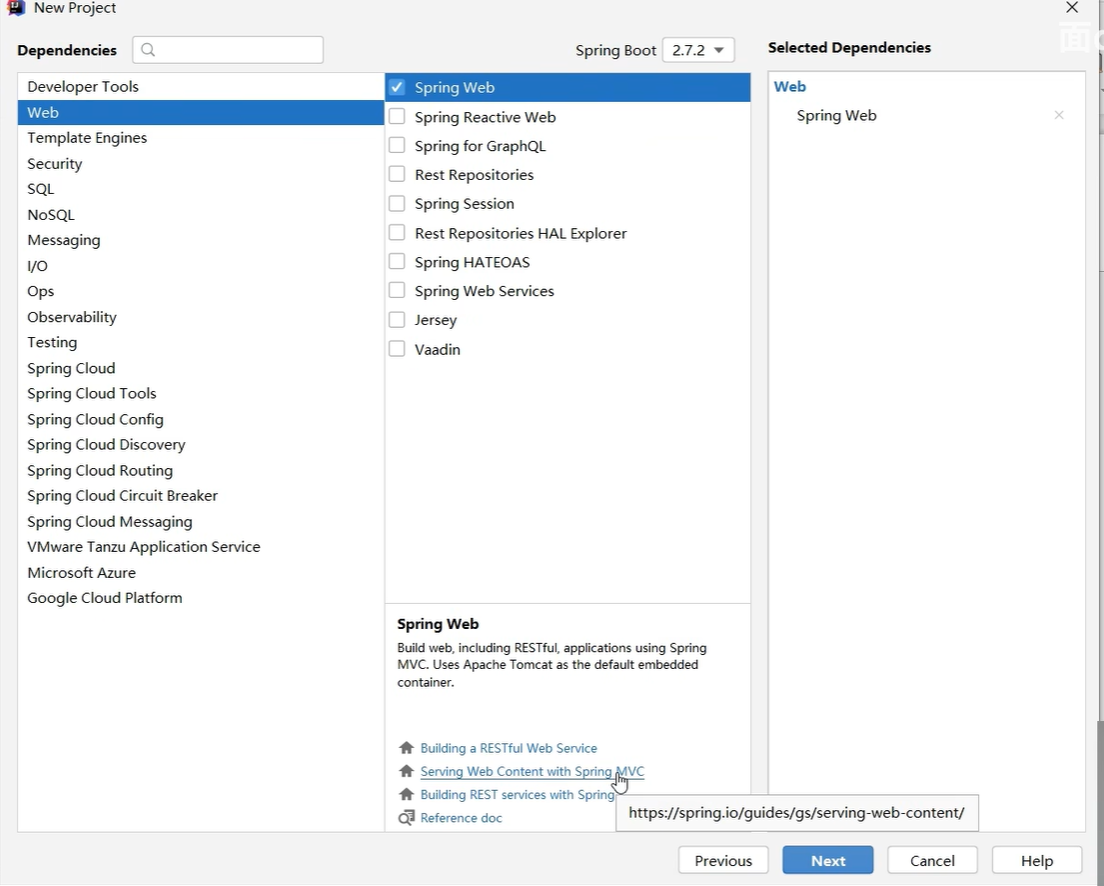Select Spring Cloud Config category
The height and width of the screenshot is (886, 1104).
pyautogui.click(x=201, y=419)
